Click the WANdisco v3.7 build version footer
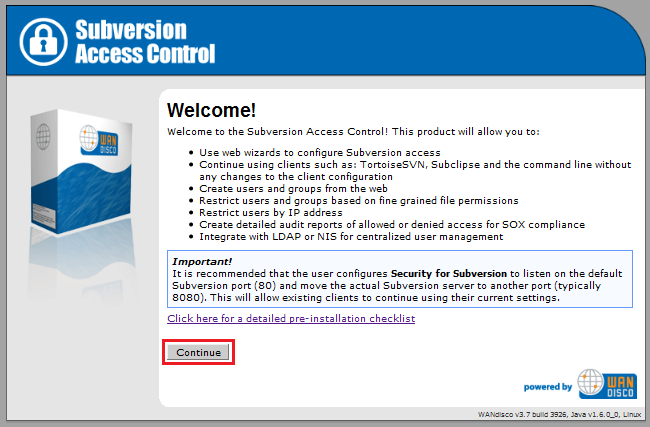 560,414
